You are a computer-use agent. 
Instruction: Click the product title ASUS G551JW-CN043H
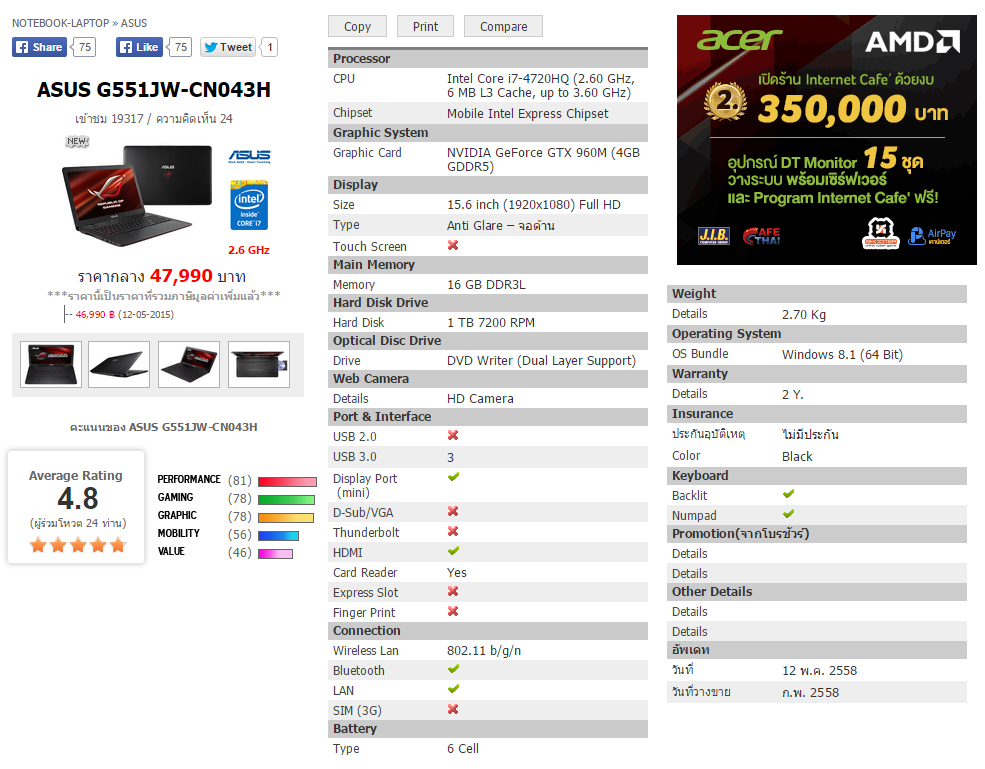tap(154, 90)
